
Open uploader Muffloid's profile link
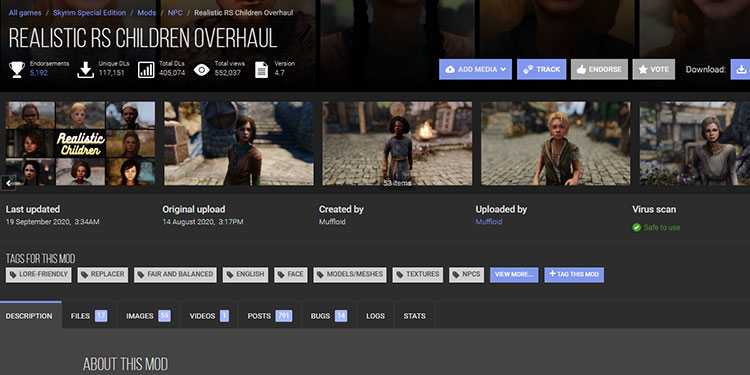tap(489, 222)
